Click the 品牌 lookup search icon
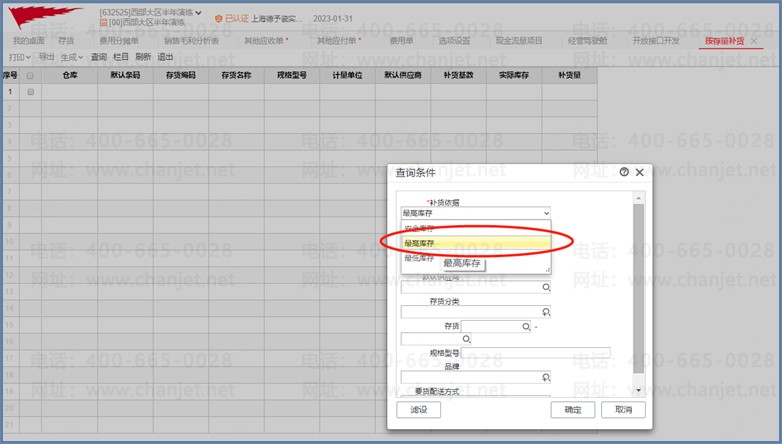The image size is (782, 444). [546, 377]
